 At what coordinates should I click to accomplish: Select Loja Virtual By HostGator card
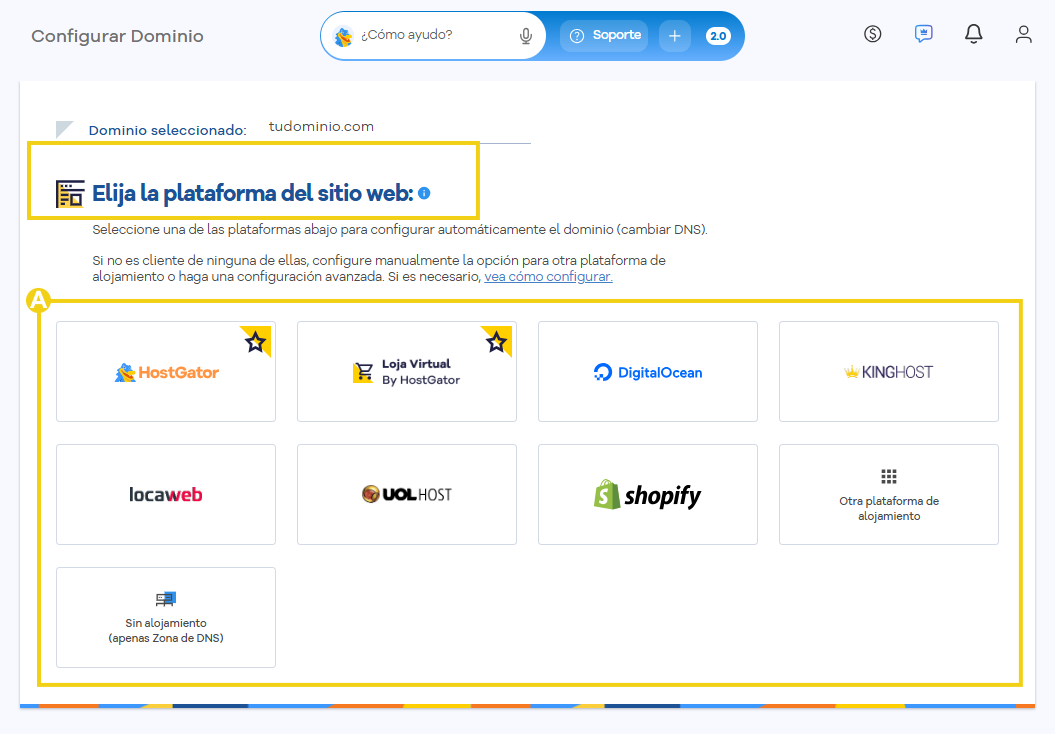407,371
